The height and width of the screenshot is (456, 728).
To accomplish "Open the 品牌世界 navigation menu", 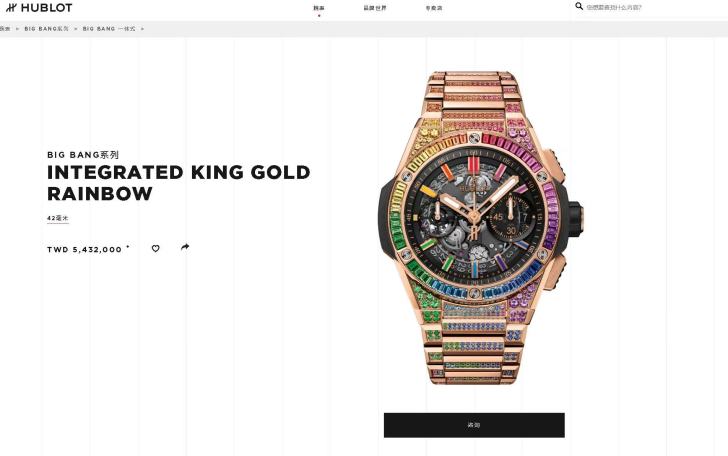I will (x=375, y=8).
